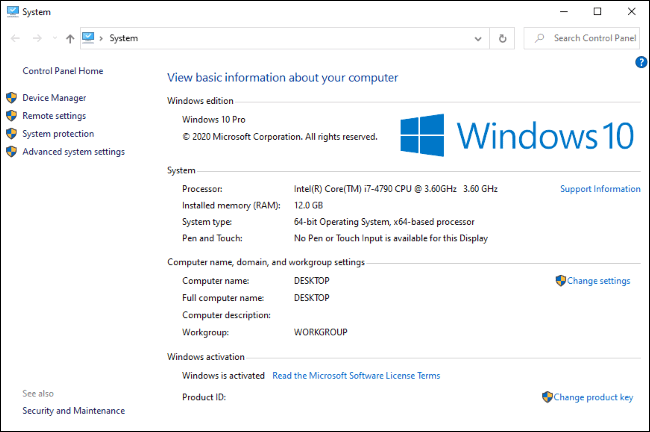The height and width of the screenshot is (432, 650).
Task: Read the Microsoft Software License Terms
Action: [x=355, y=376]
